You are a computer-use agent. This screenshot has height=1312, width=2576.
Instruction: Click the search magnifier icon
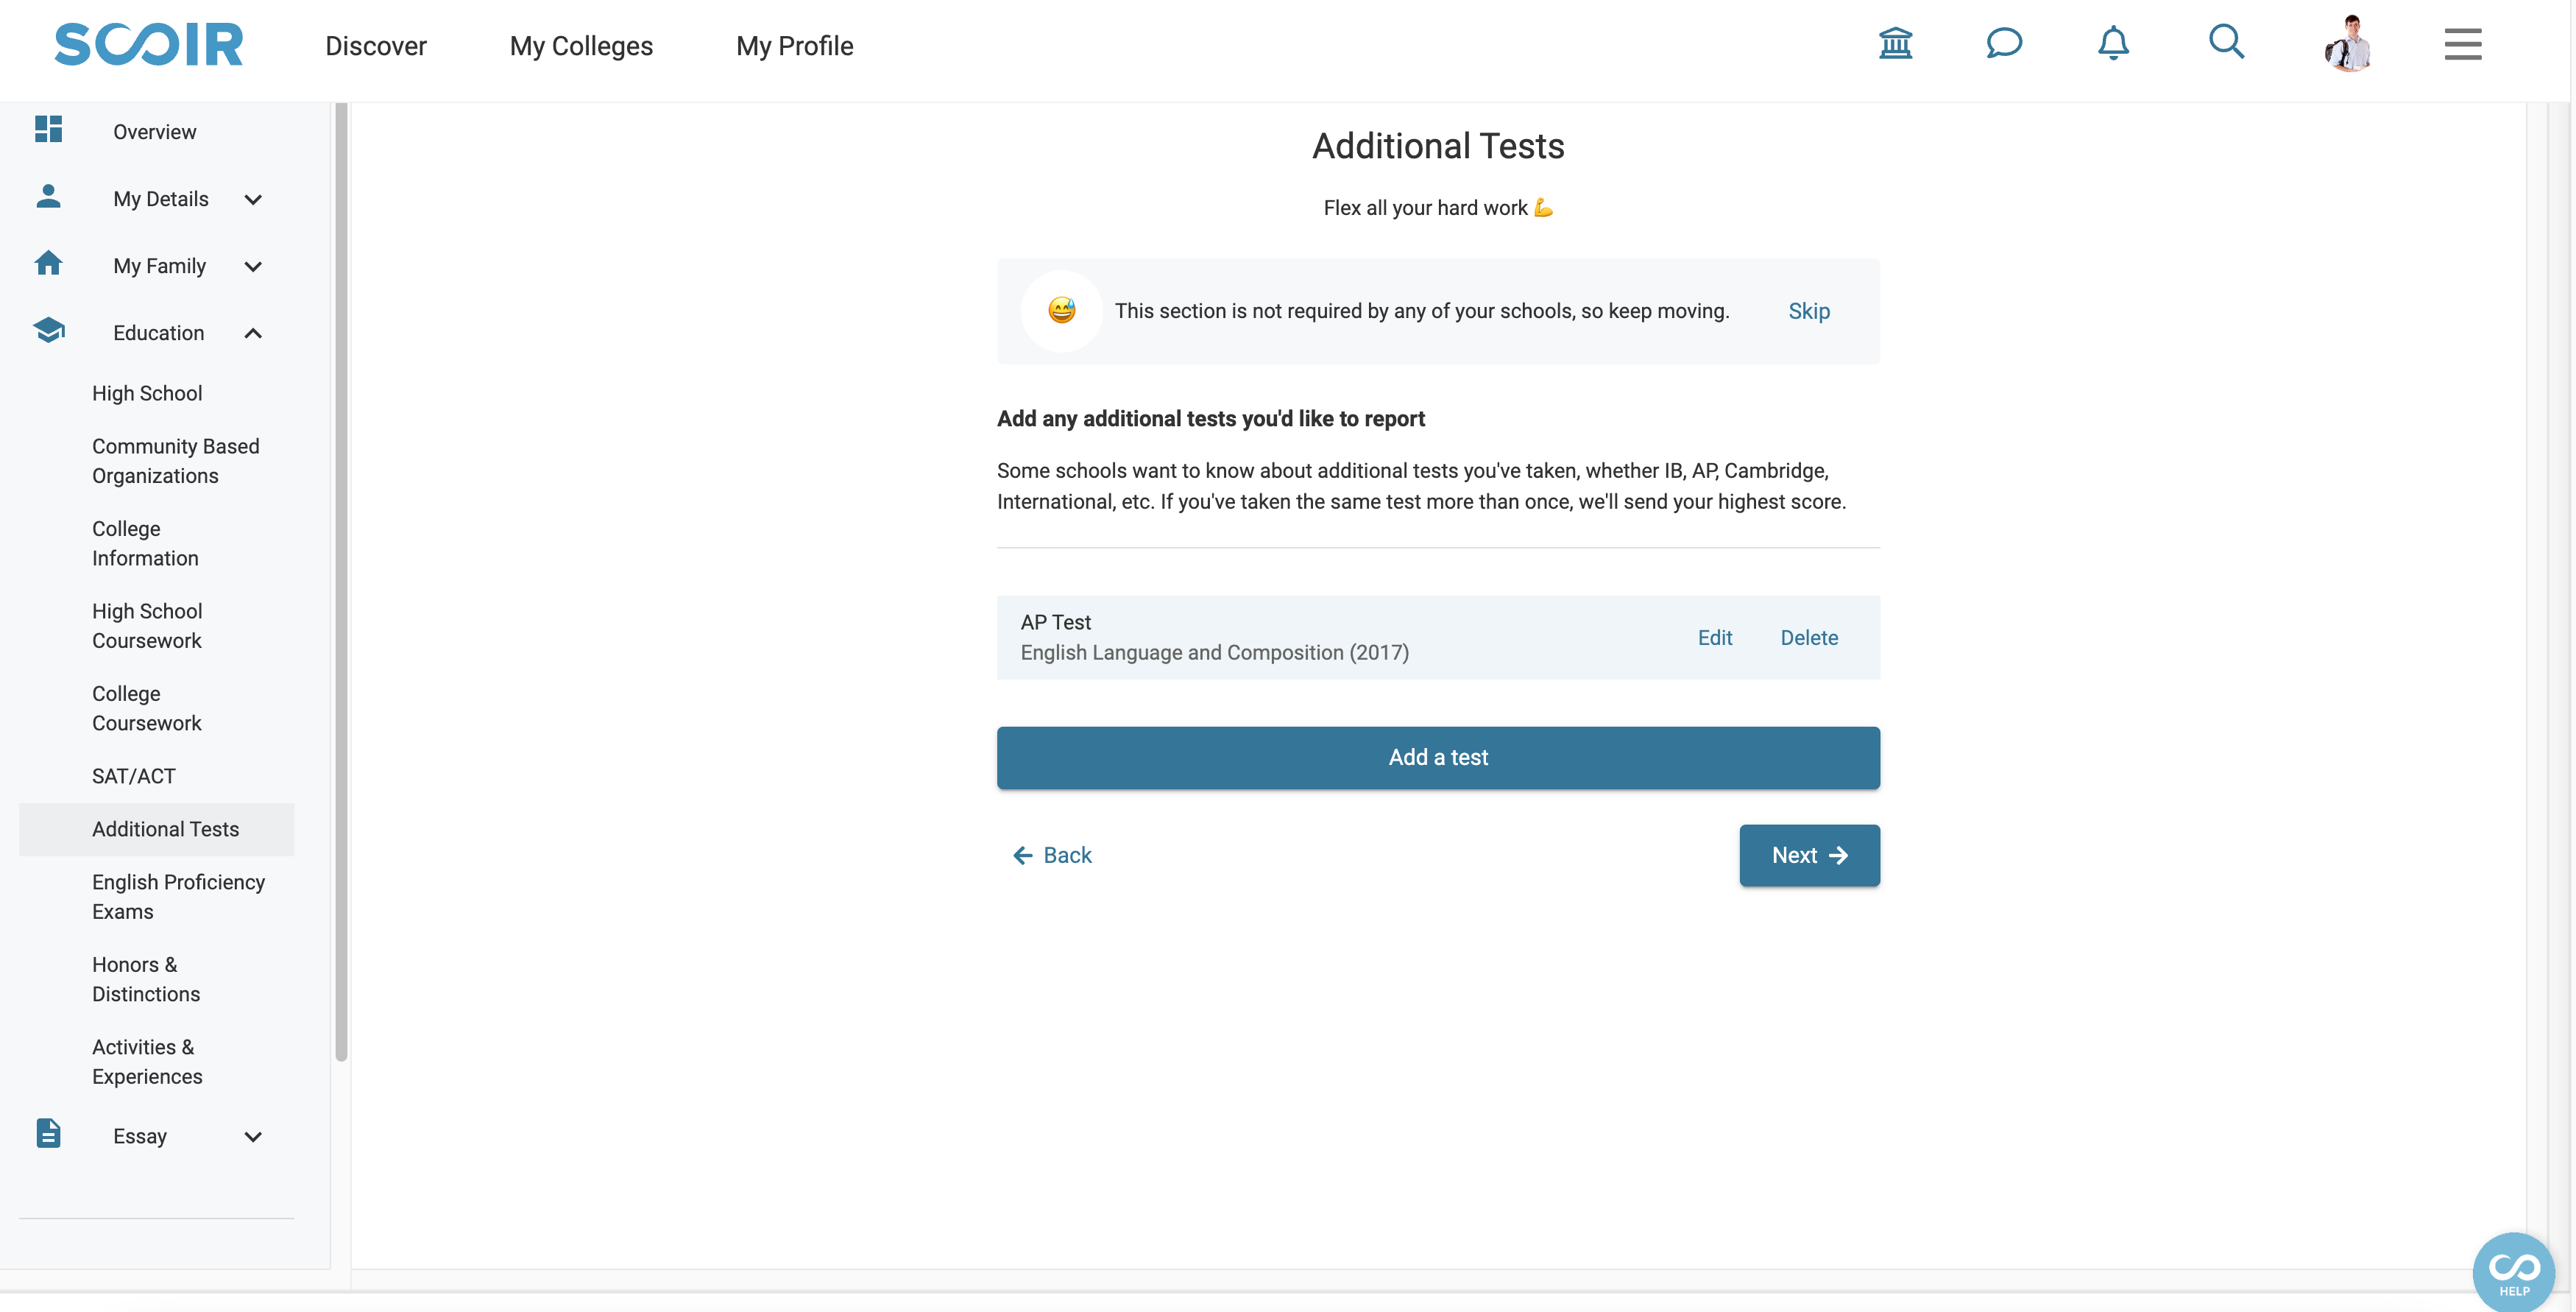pyautogui.click(x=2226, y=42)
